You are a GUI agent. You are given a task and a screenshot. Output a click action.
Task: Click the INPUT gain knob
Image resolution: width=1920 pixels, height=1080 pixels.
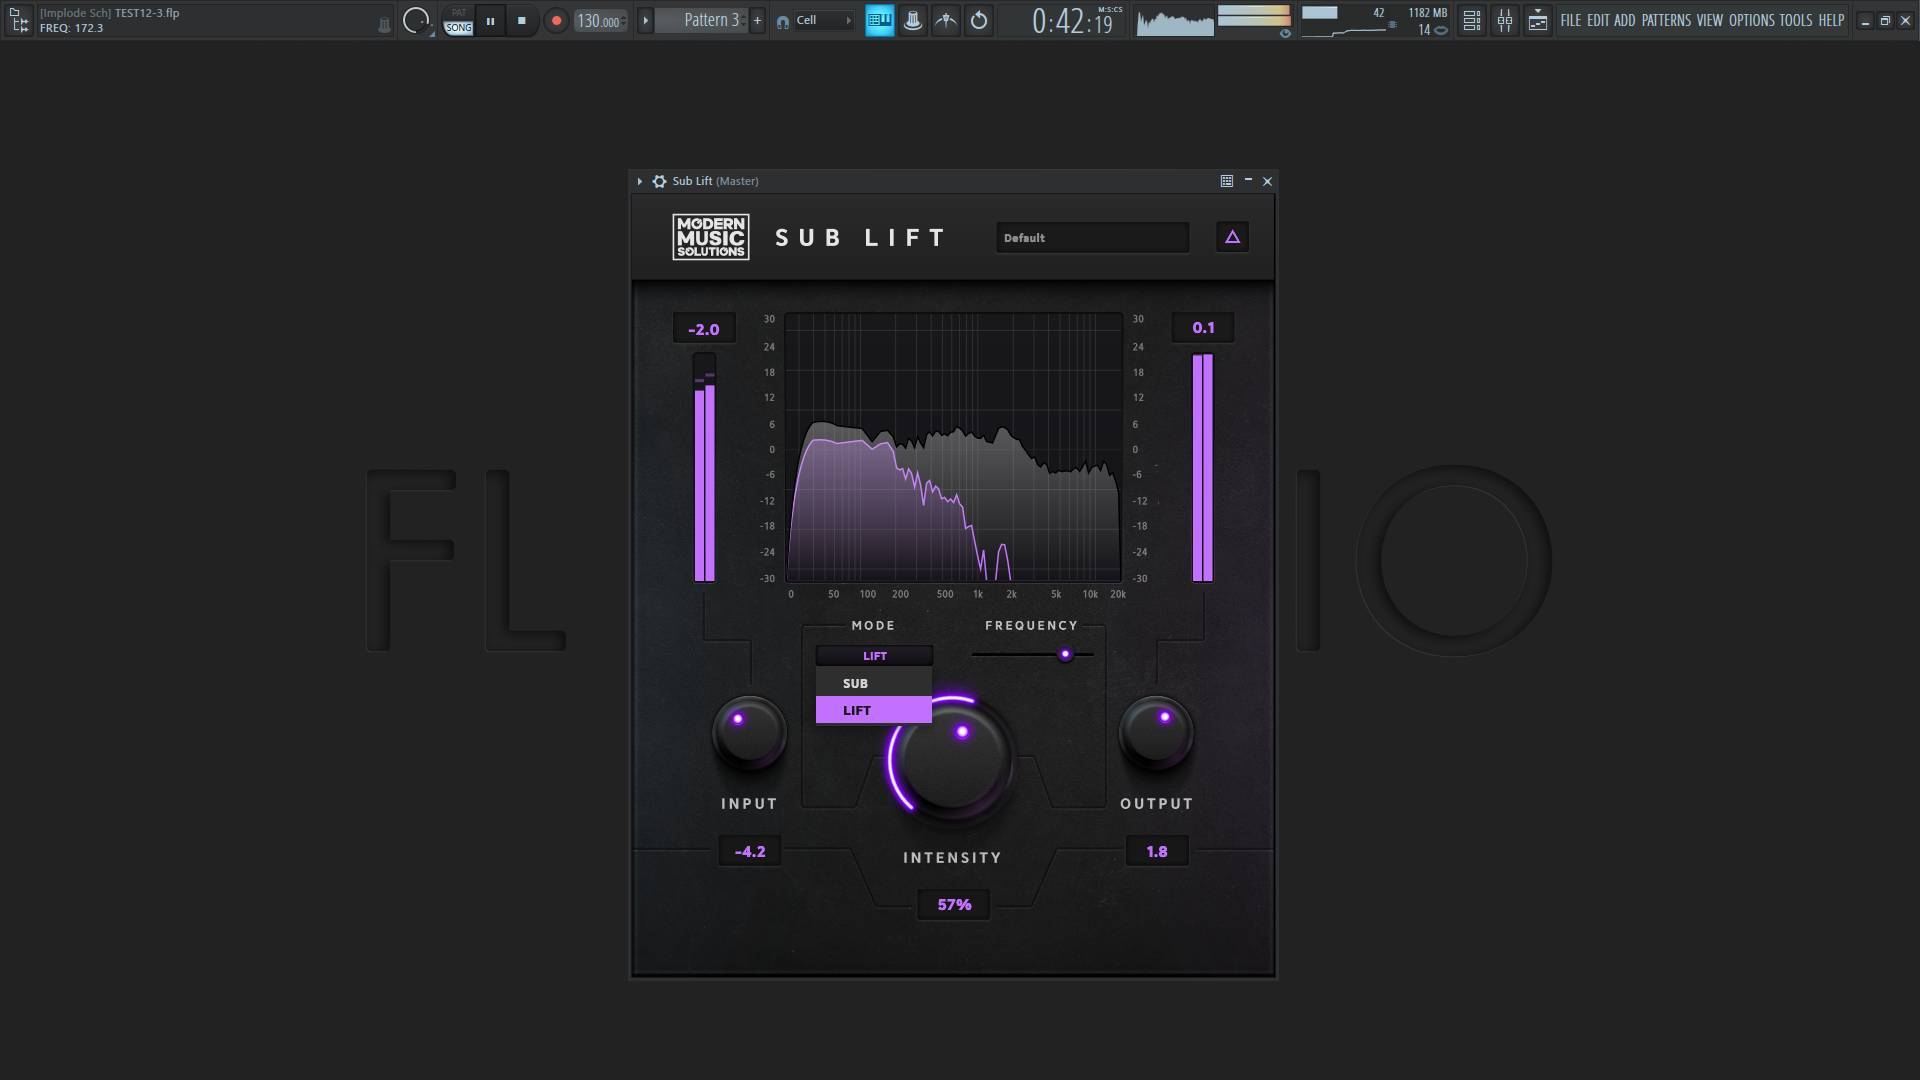click(749, 733)
